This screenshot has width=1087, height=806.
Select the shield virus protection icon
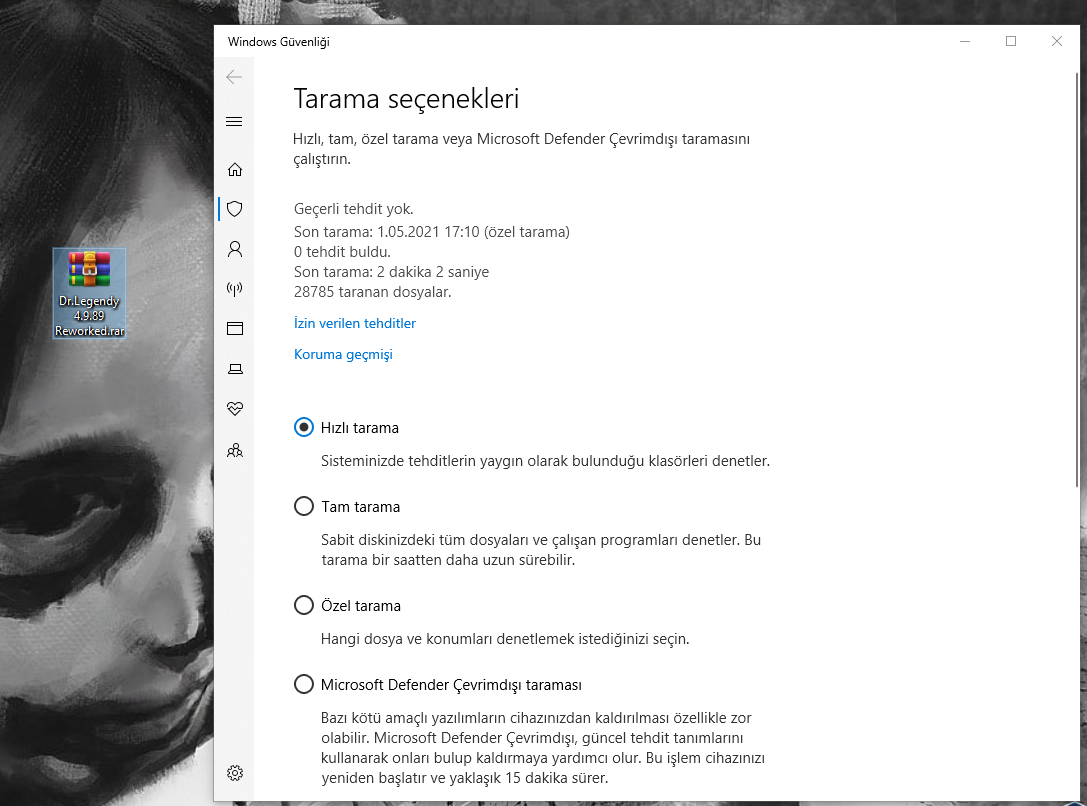point(235,209)
